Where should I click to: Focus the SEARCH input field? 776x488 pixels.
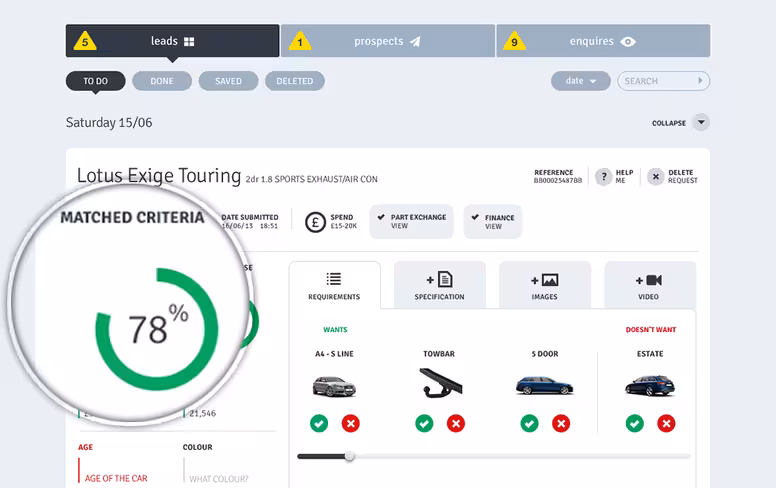coord(663,81)
